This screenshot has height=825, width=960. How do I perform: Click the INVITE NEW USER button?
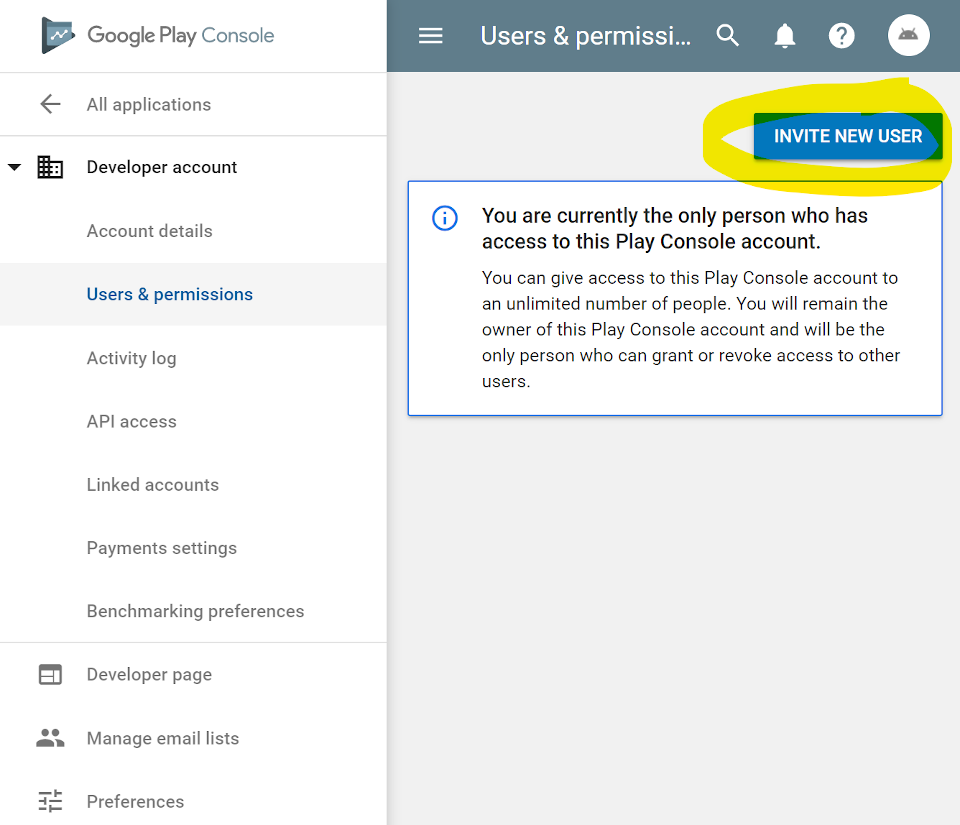tap(848, 136)
